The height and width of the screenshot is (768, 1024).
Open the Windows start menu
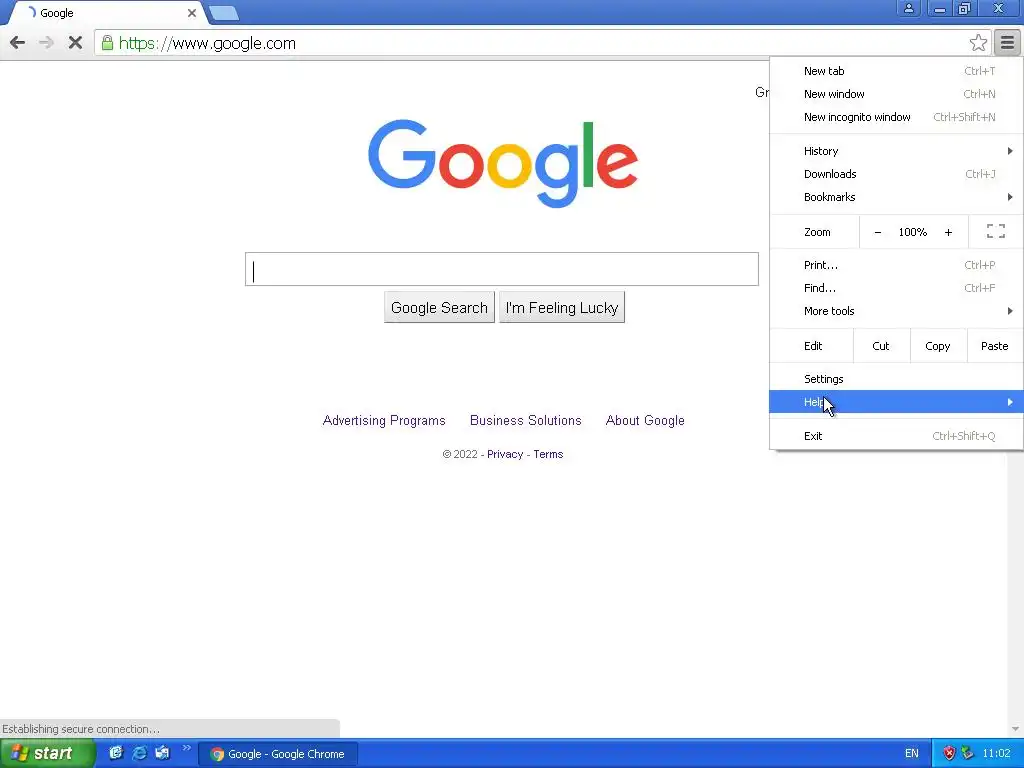(47, 754)
